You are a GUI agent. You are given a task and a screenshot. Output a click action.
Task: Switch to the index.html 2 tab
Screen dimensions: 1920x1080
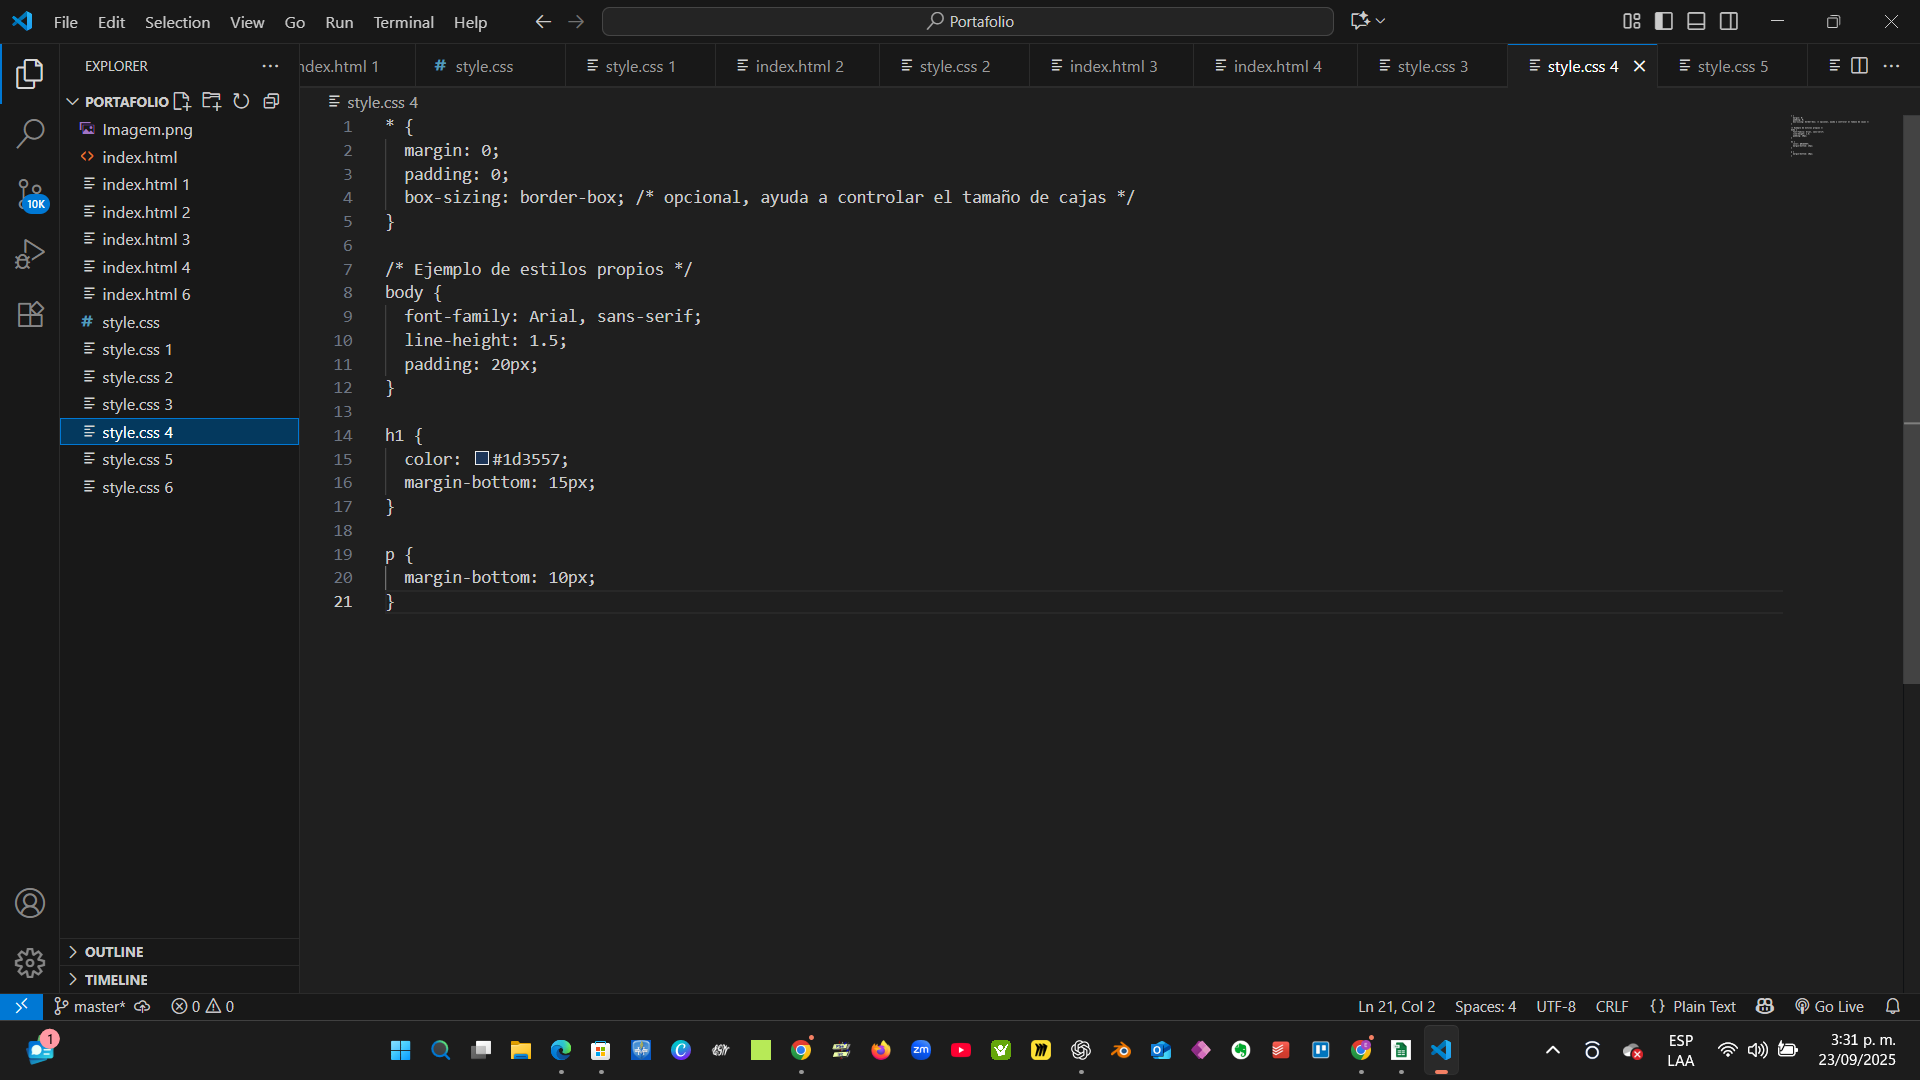798,66
